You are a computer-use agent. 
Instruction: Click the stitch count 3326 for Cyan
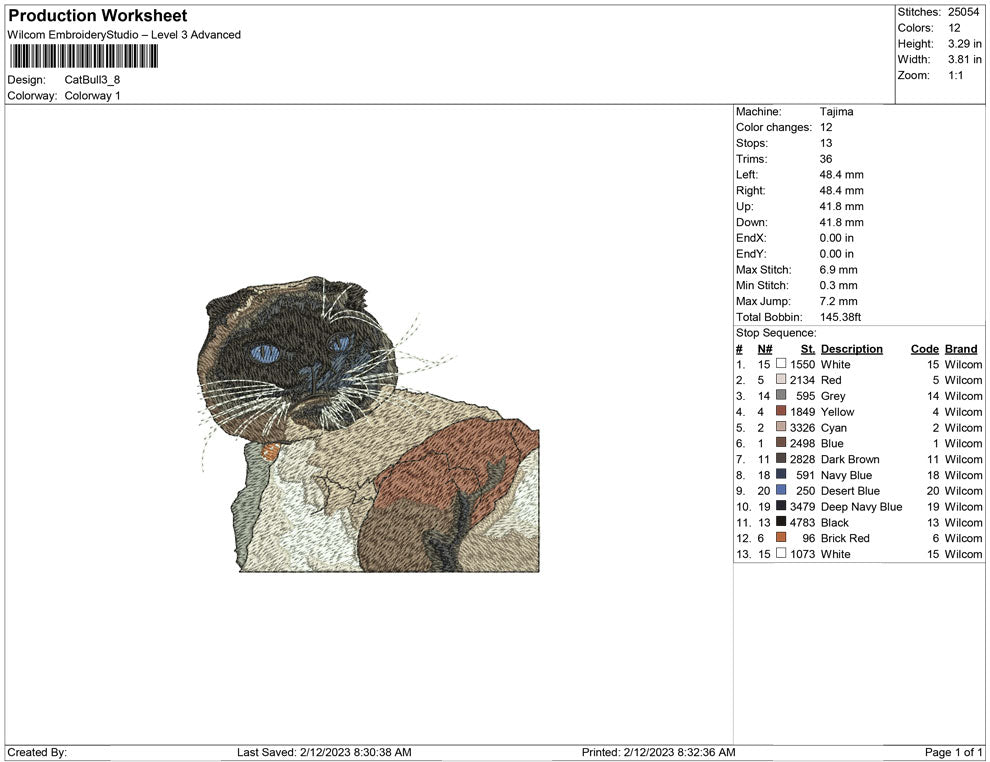[802, 427]
